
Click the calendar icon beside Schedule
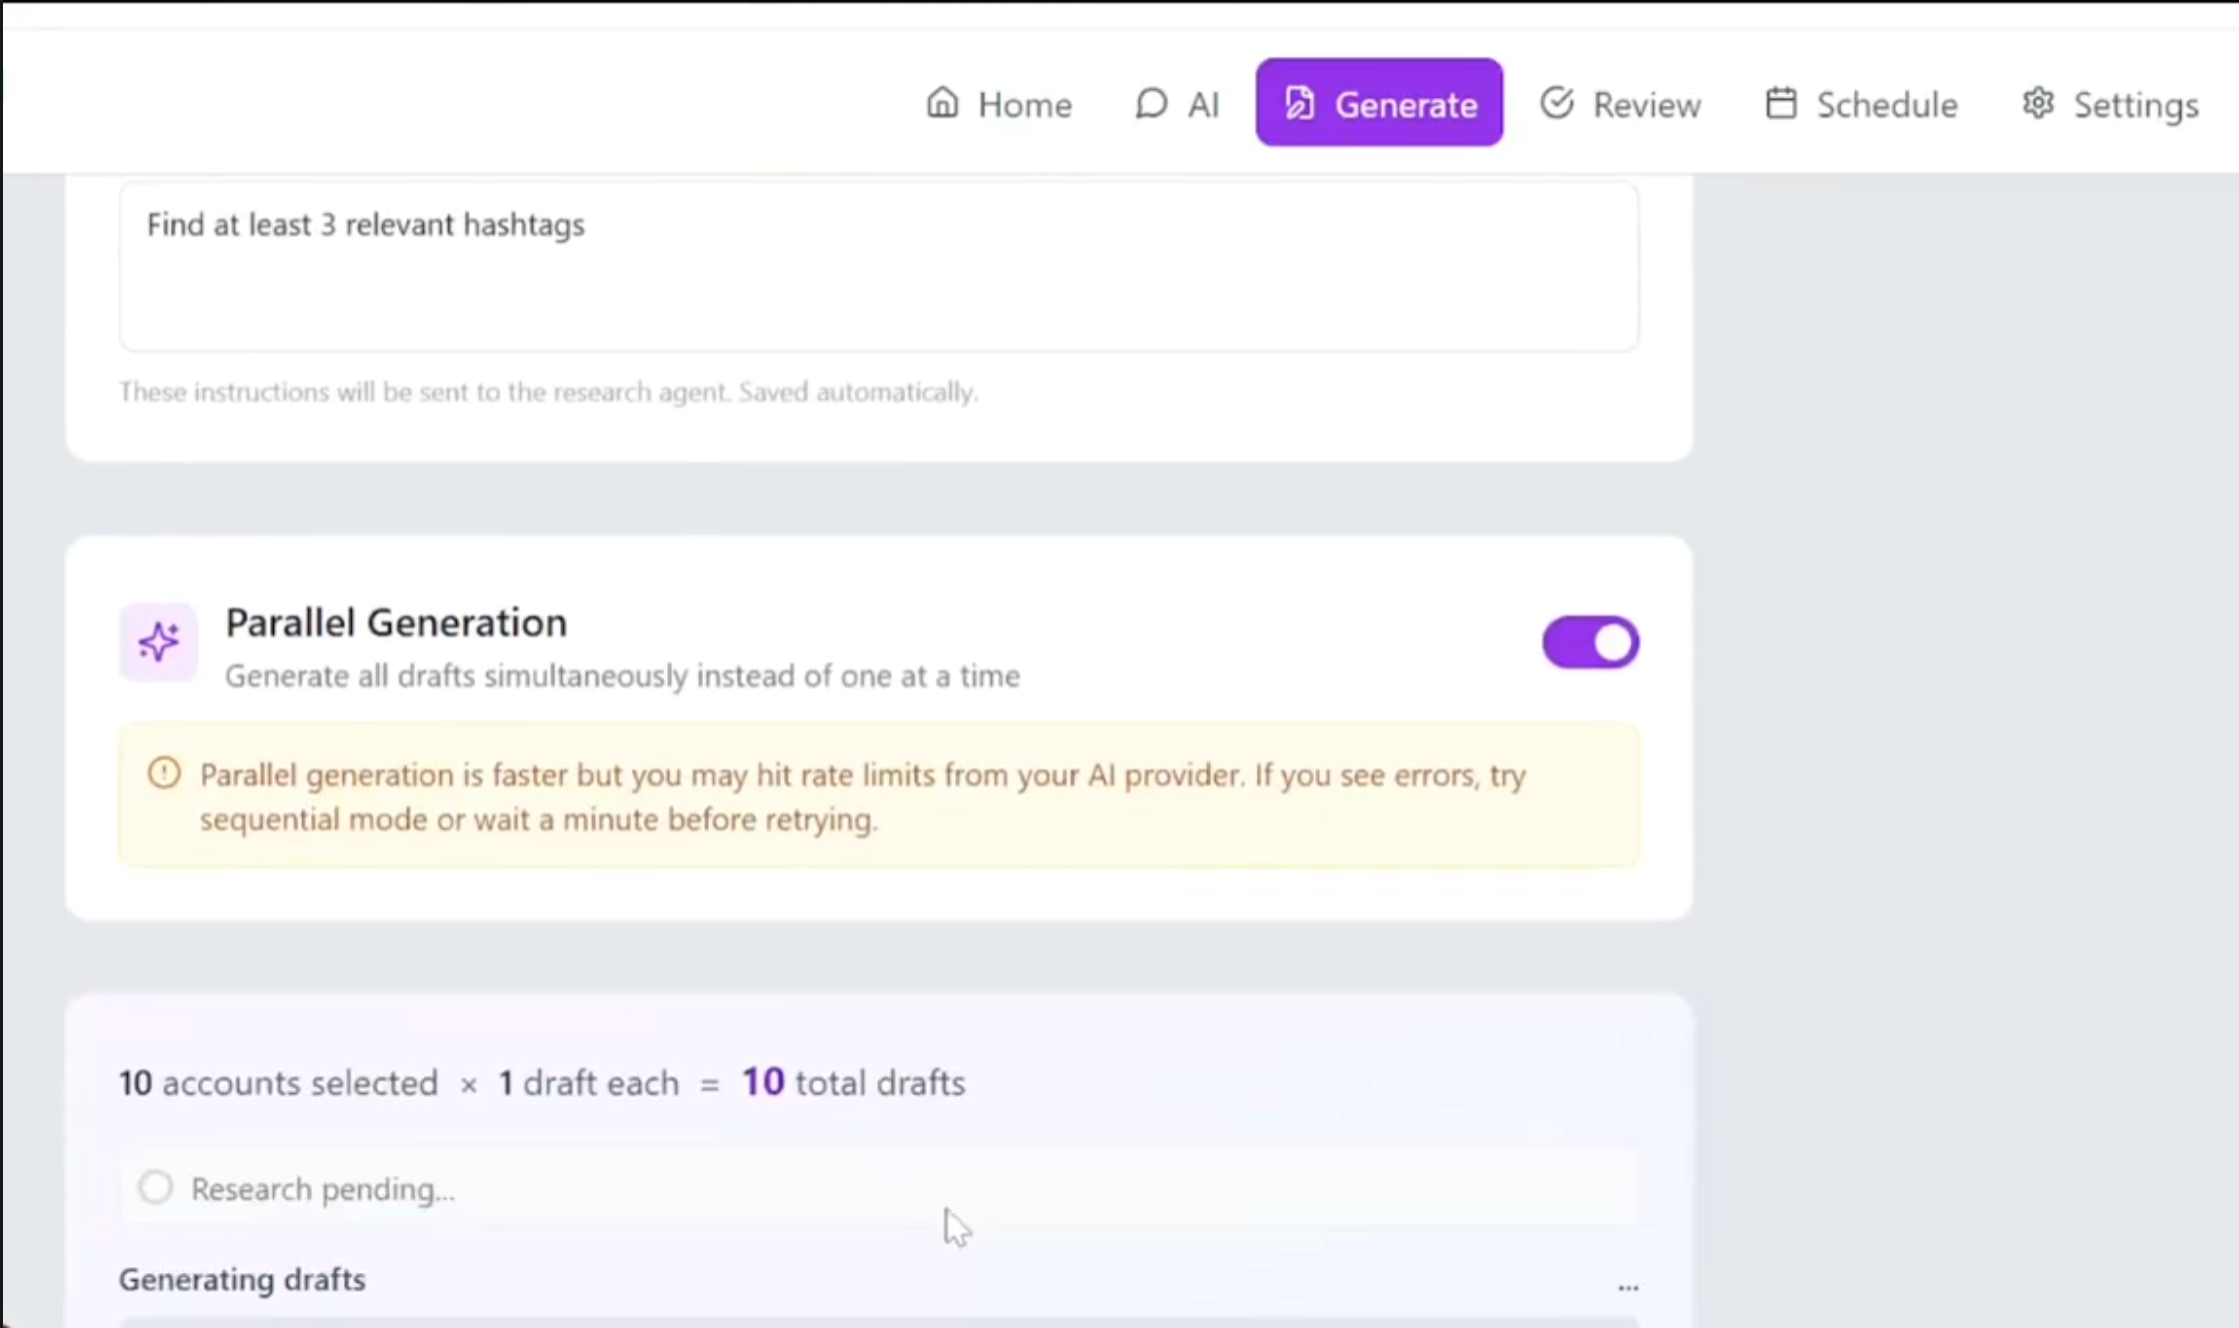(1781, 103)
